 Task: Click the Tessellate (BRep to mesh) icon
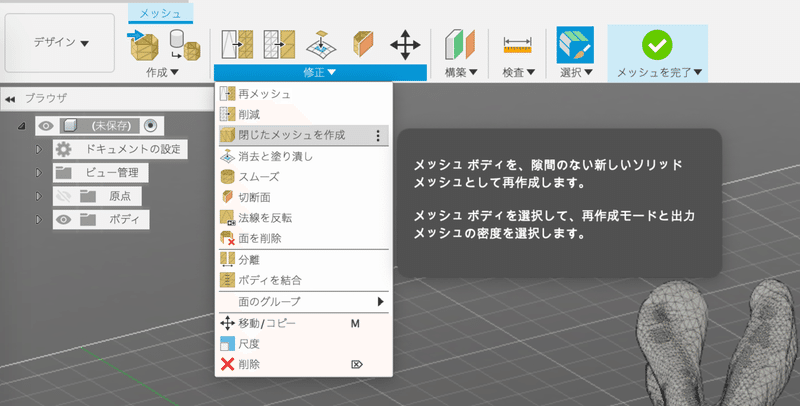pyautogui.click(x=184, y=45)
